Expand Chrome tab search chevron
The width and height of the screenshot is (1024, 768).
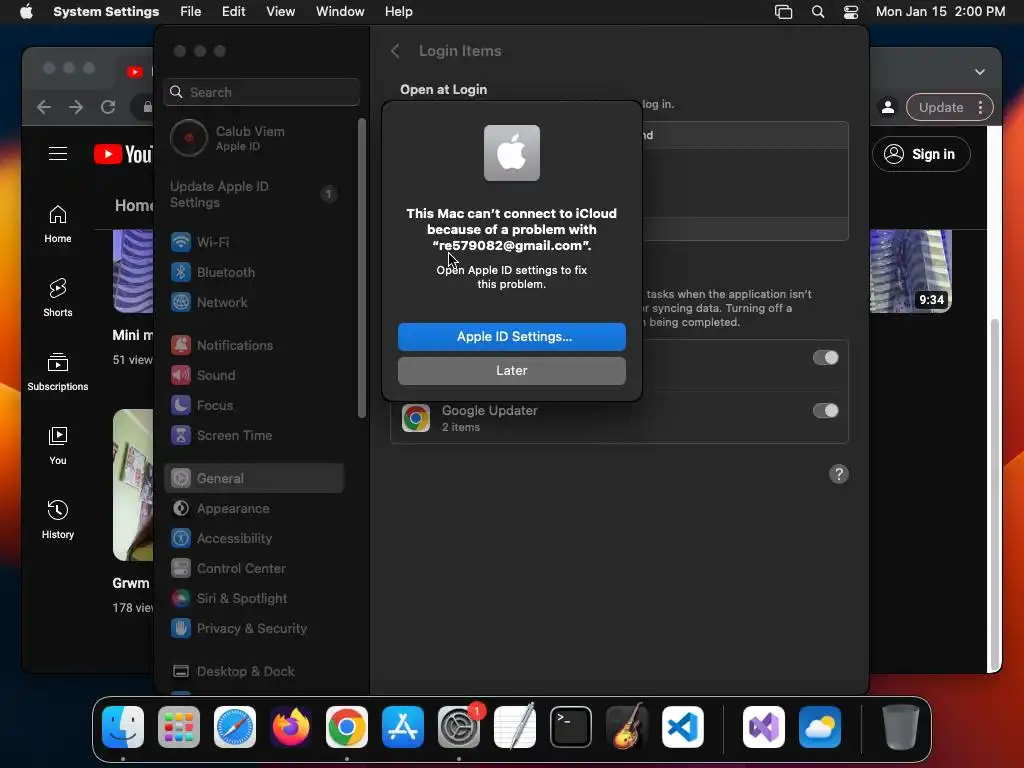click(x=980, y=72)
